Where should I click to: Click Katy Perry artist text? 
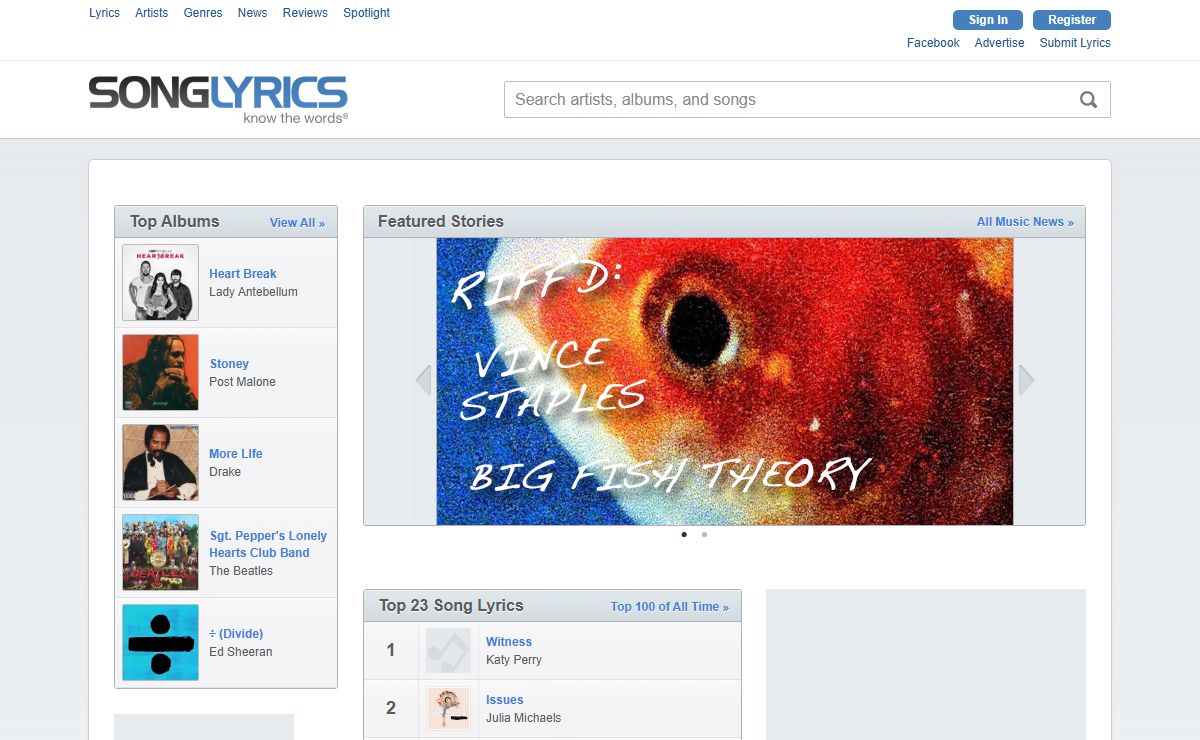point(514,660)
